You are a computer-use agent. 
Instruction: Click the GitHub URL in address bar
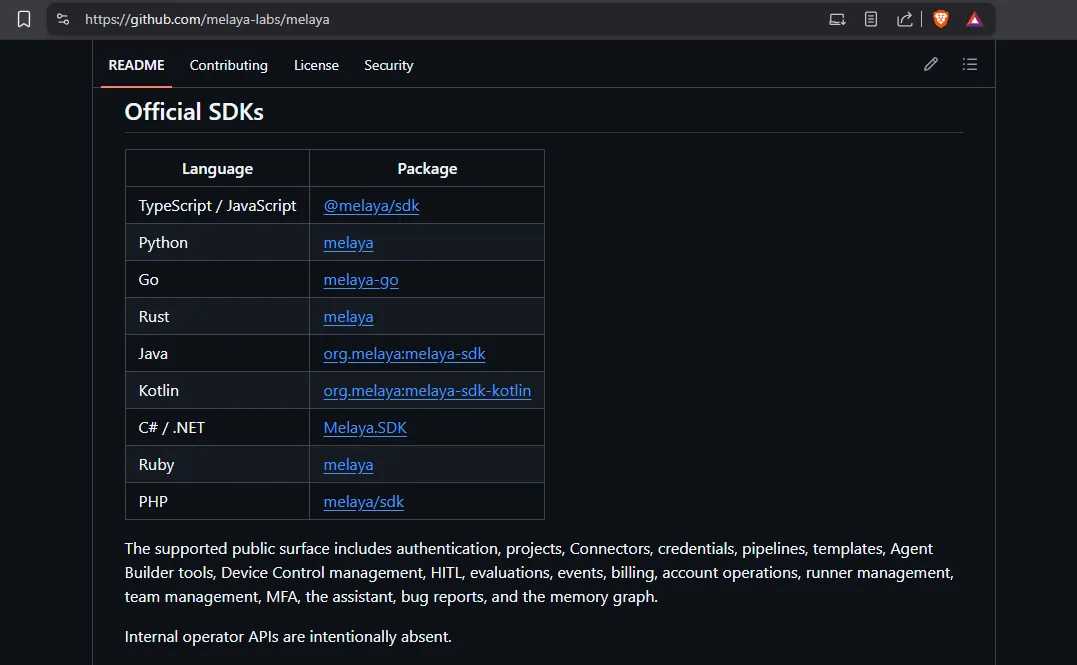pyautogui.click(x=207, y=19)
